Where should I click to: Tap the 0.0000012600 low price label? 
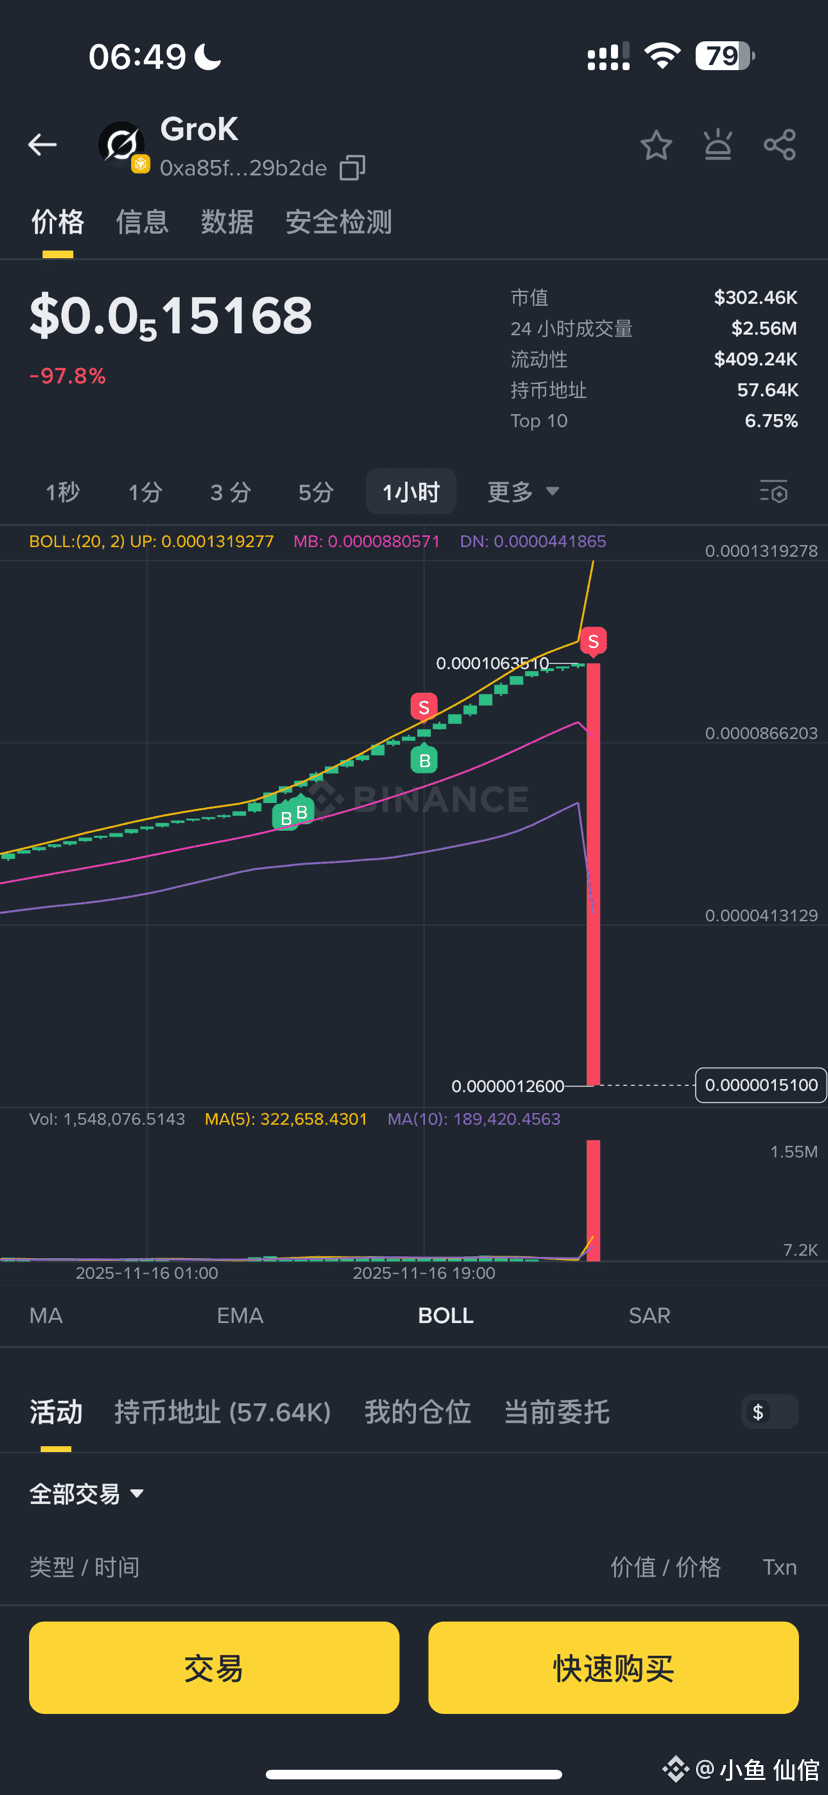coord(508,1086)
